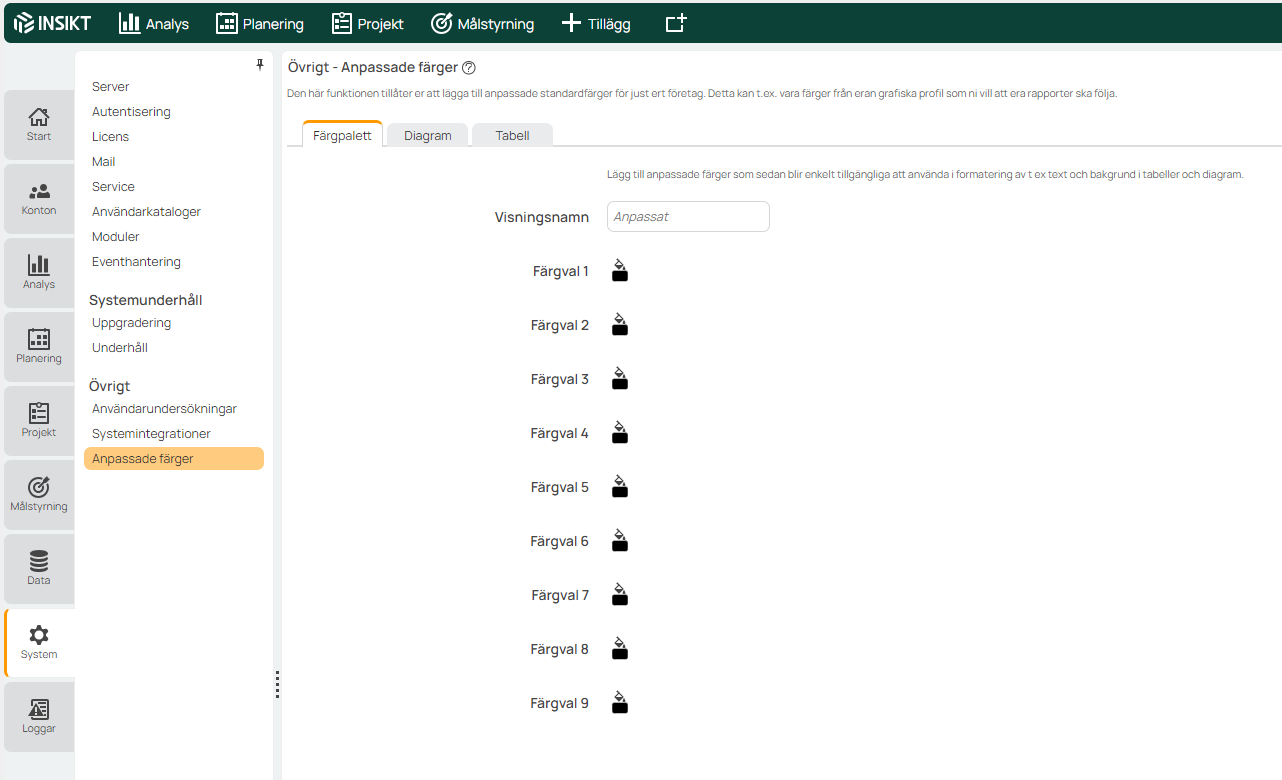Open Service settings
This screenshot has width=1282, height=780.
click(113, 187)
